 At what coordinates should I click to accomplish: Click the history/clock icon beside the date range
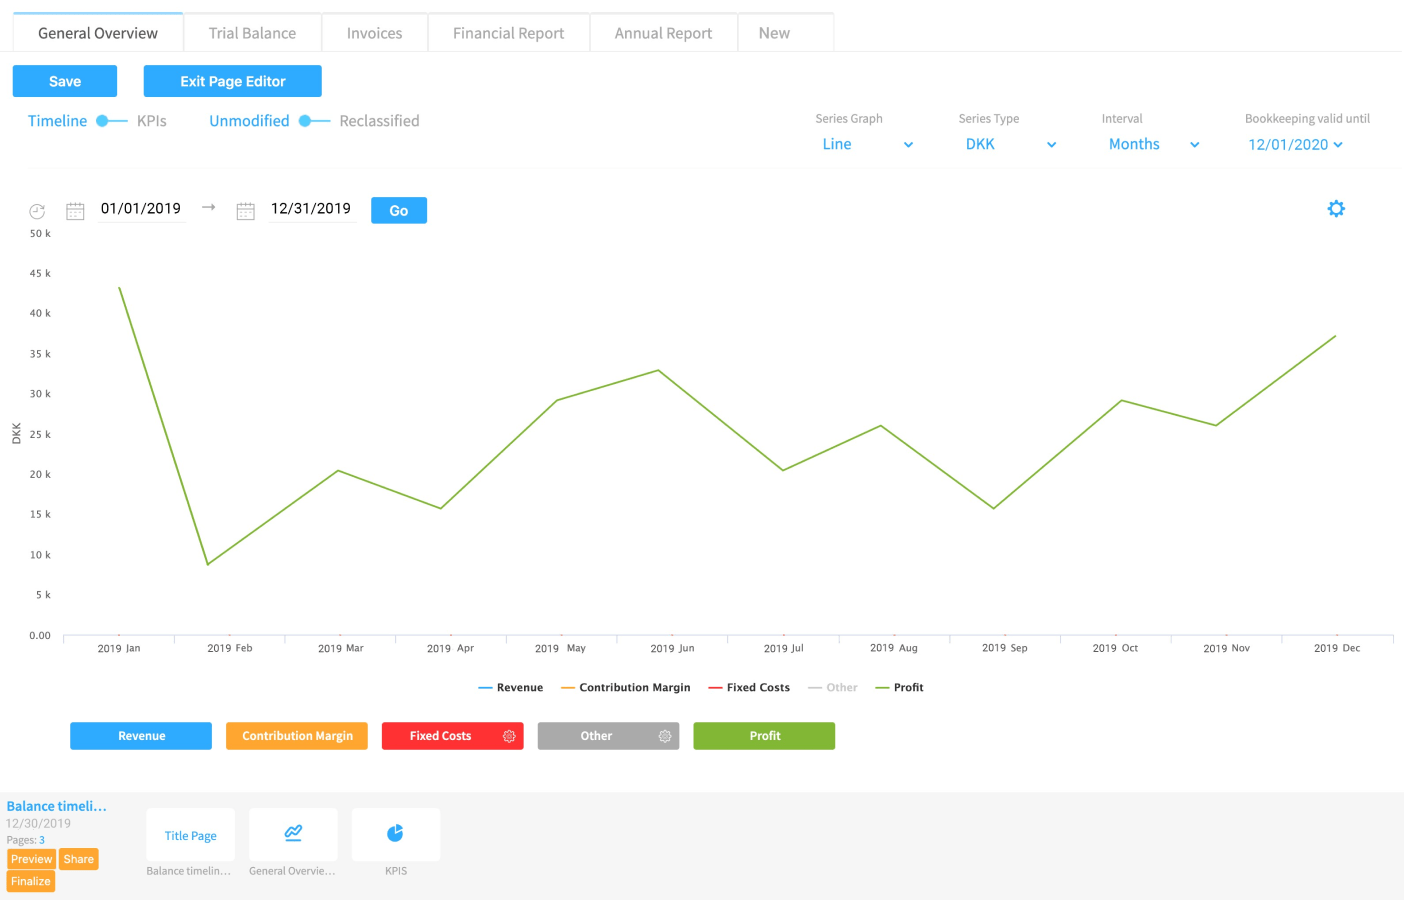pos(37,210)
